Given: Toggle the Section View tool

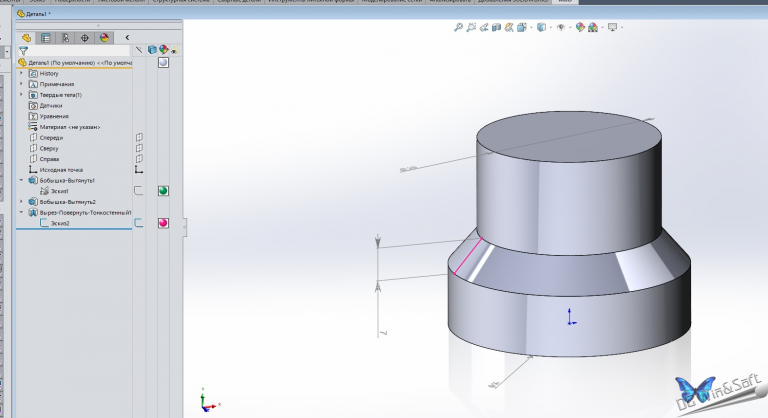Looking at the screenshot, I should pos(496,27).
